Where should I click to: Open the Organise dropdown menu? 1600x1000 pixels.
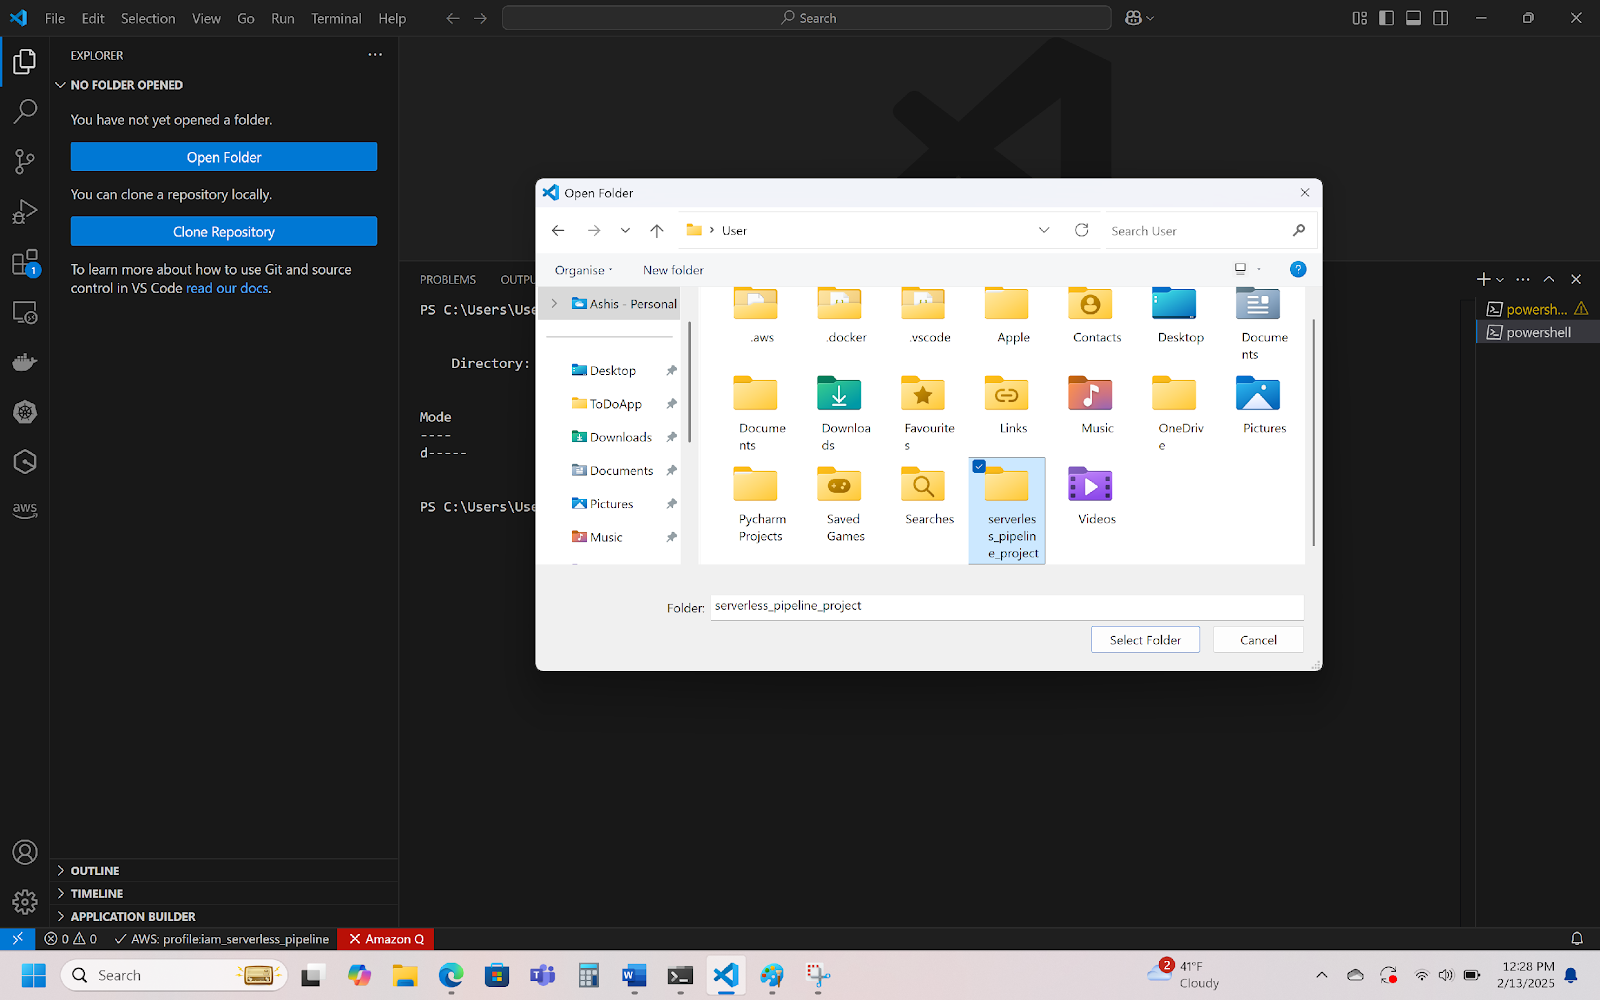(584, 270)
